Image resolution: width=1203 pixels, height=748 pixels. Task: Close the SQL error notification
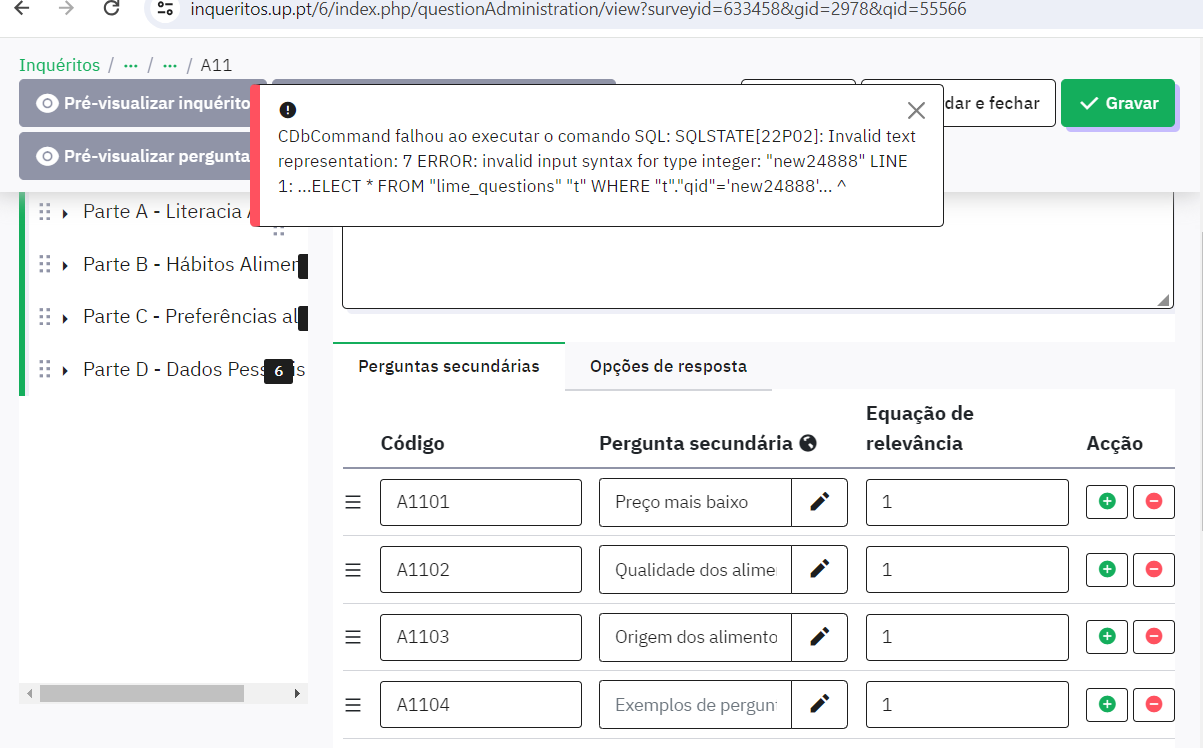(x=916, y=110)
